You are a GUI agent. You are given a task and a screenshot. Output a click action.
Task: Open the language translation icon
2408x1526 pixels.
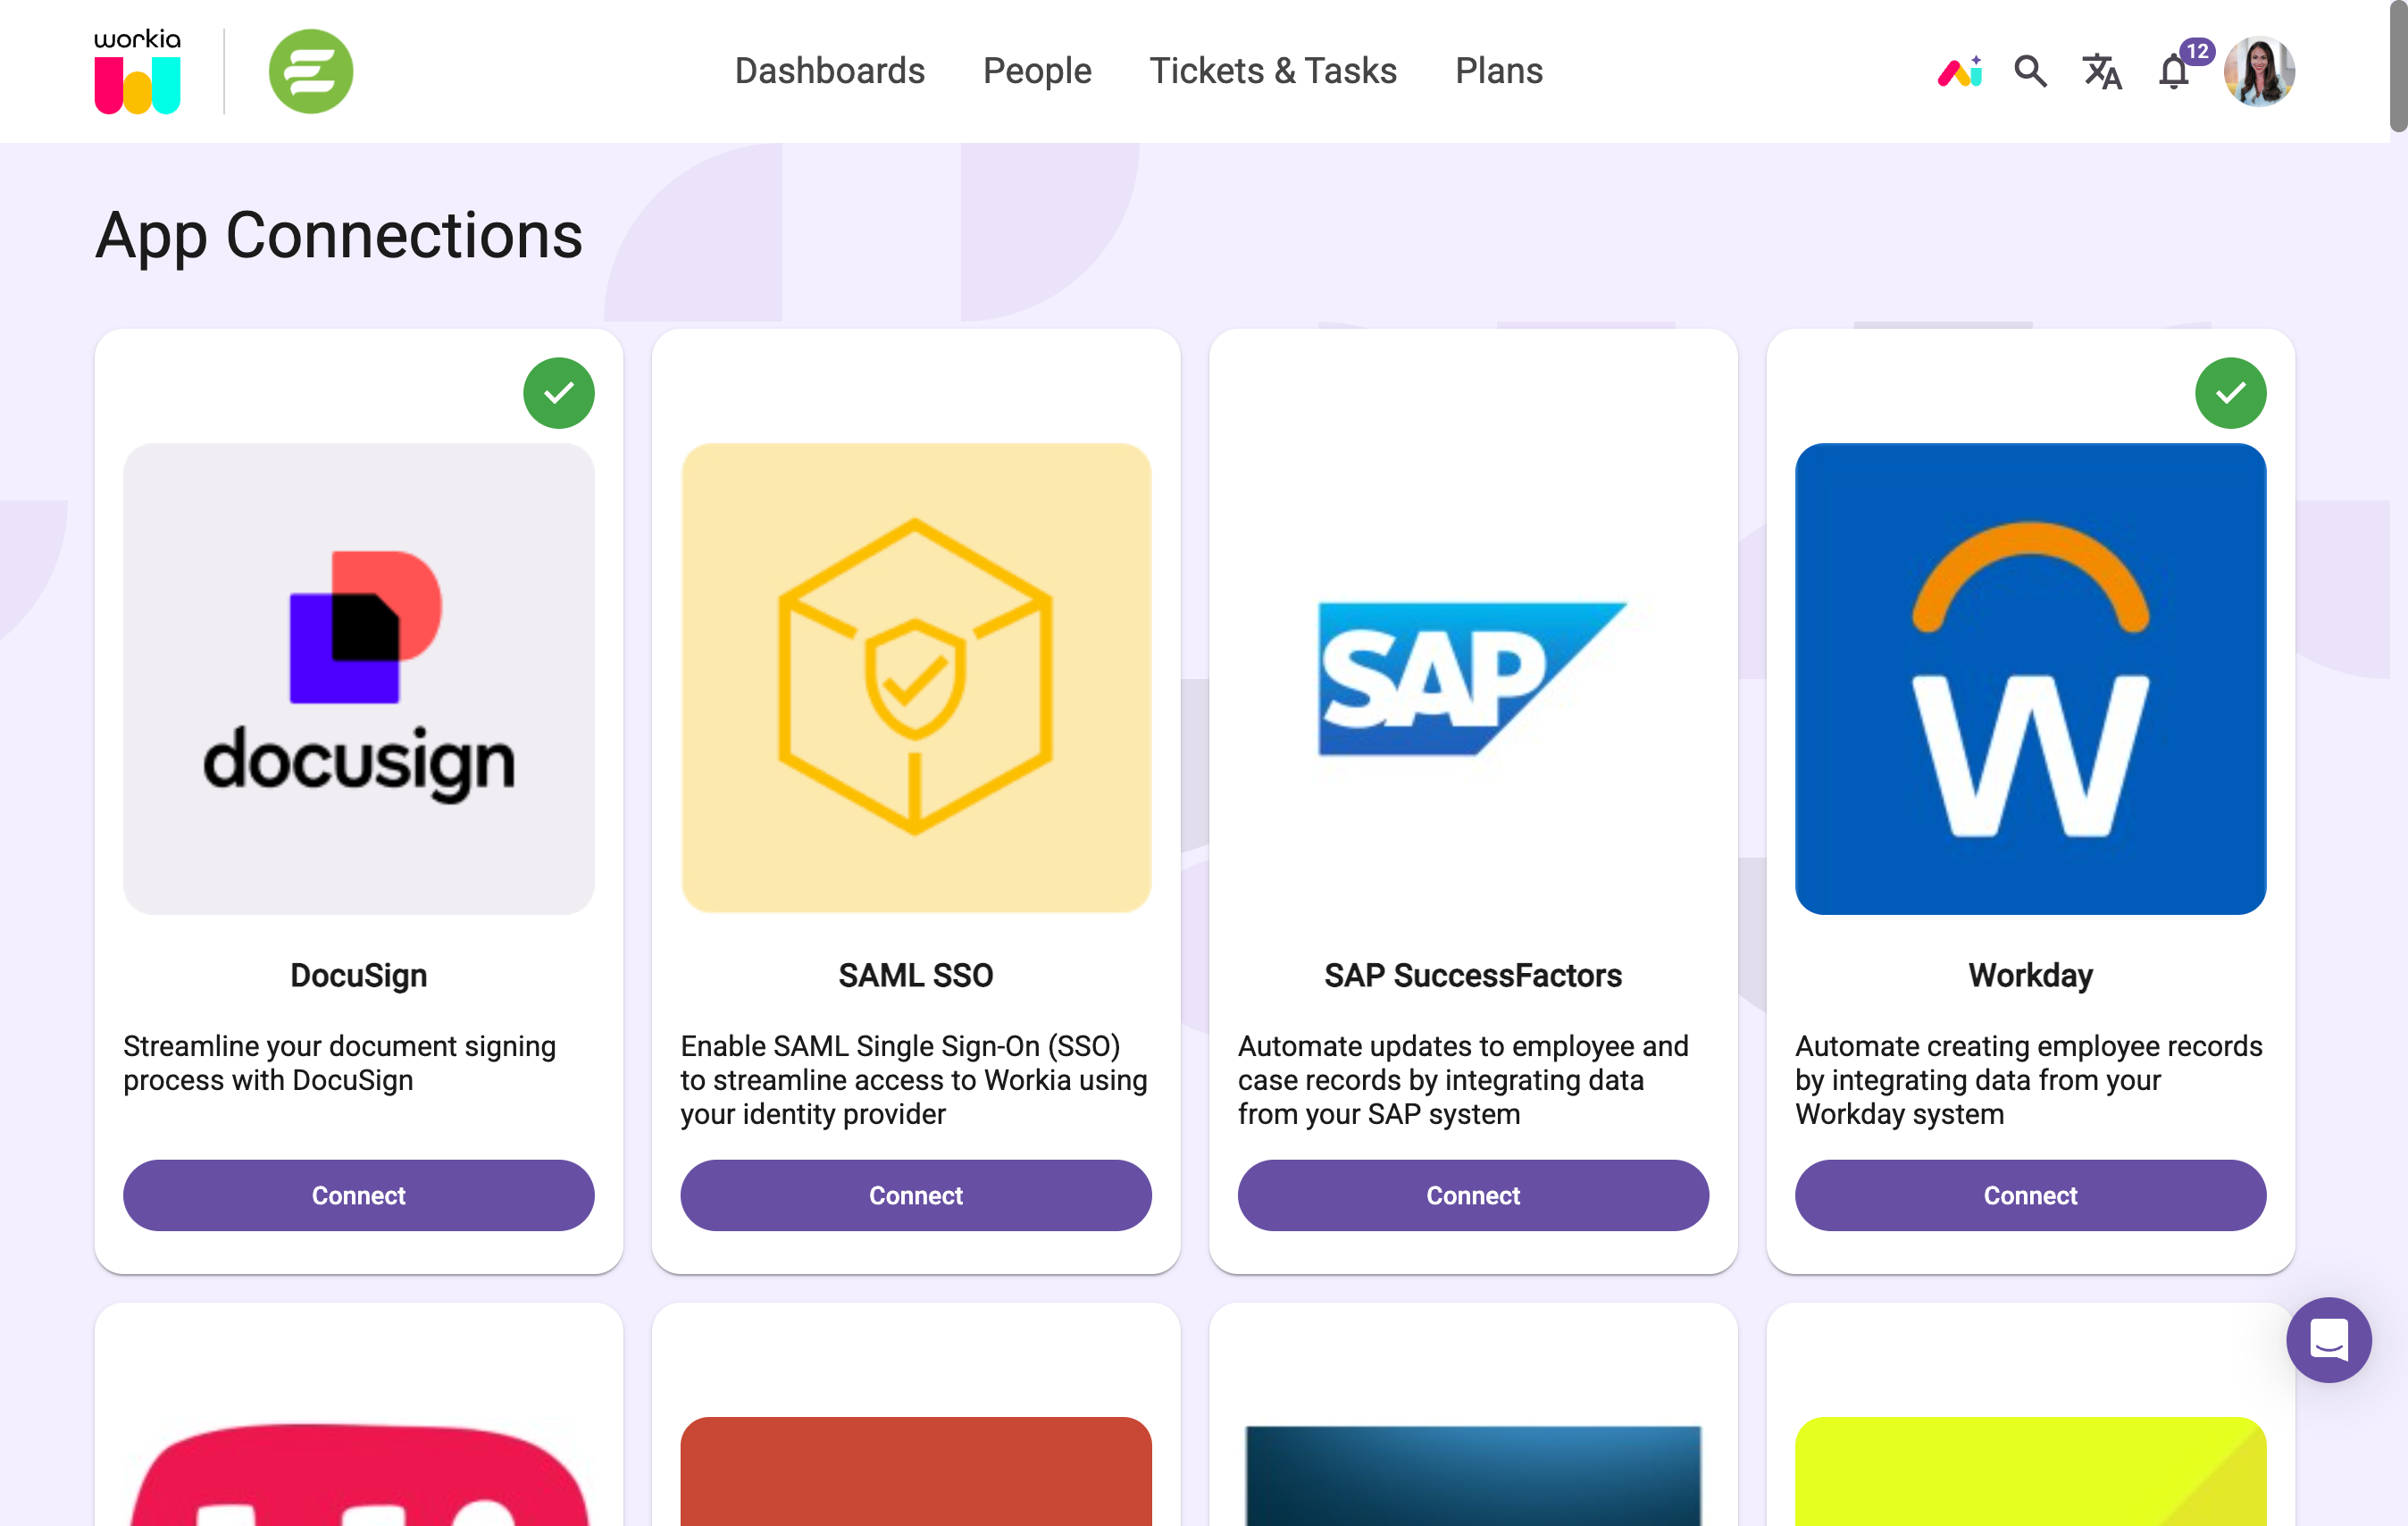click(2102, 71)
